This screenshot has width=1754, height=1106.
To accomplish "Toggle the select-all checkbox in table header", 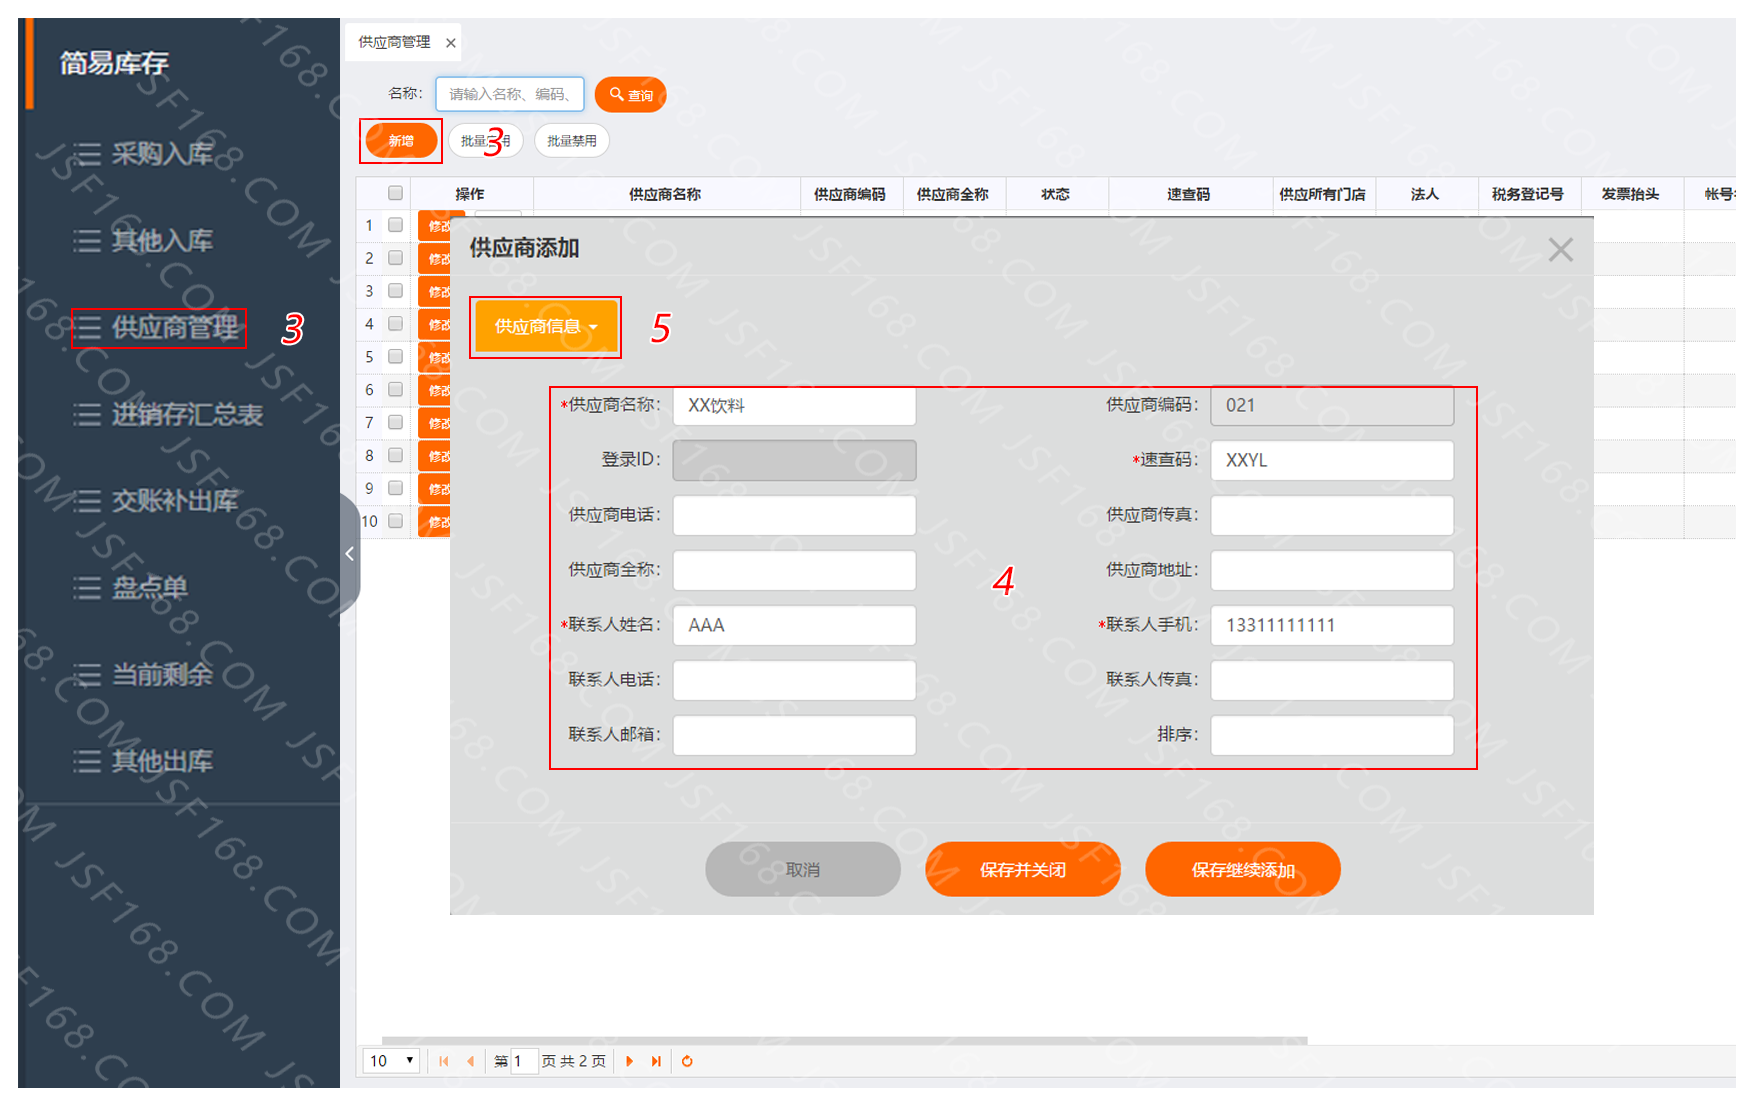I will [395, 193].
